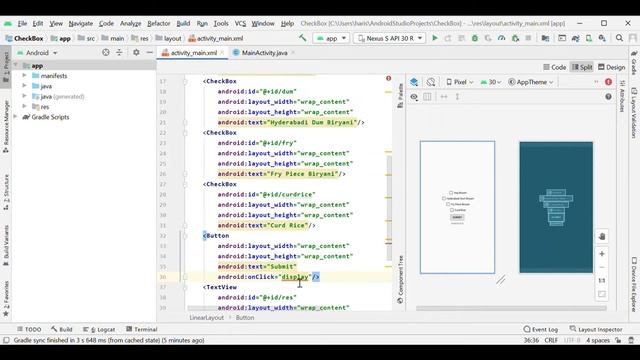The image size is (640, 360).
Task: Click the Stop red square icon
Action: click(528, 38)
